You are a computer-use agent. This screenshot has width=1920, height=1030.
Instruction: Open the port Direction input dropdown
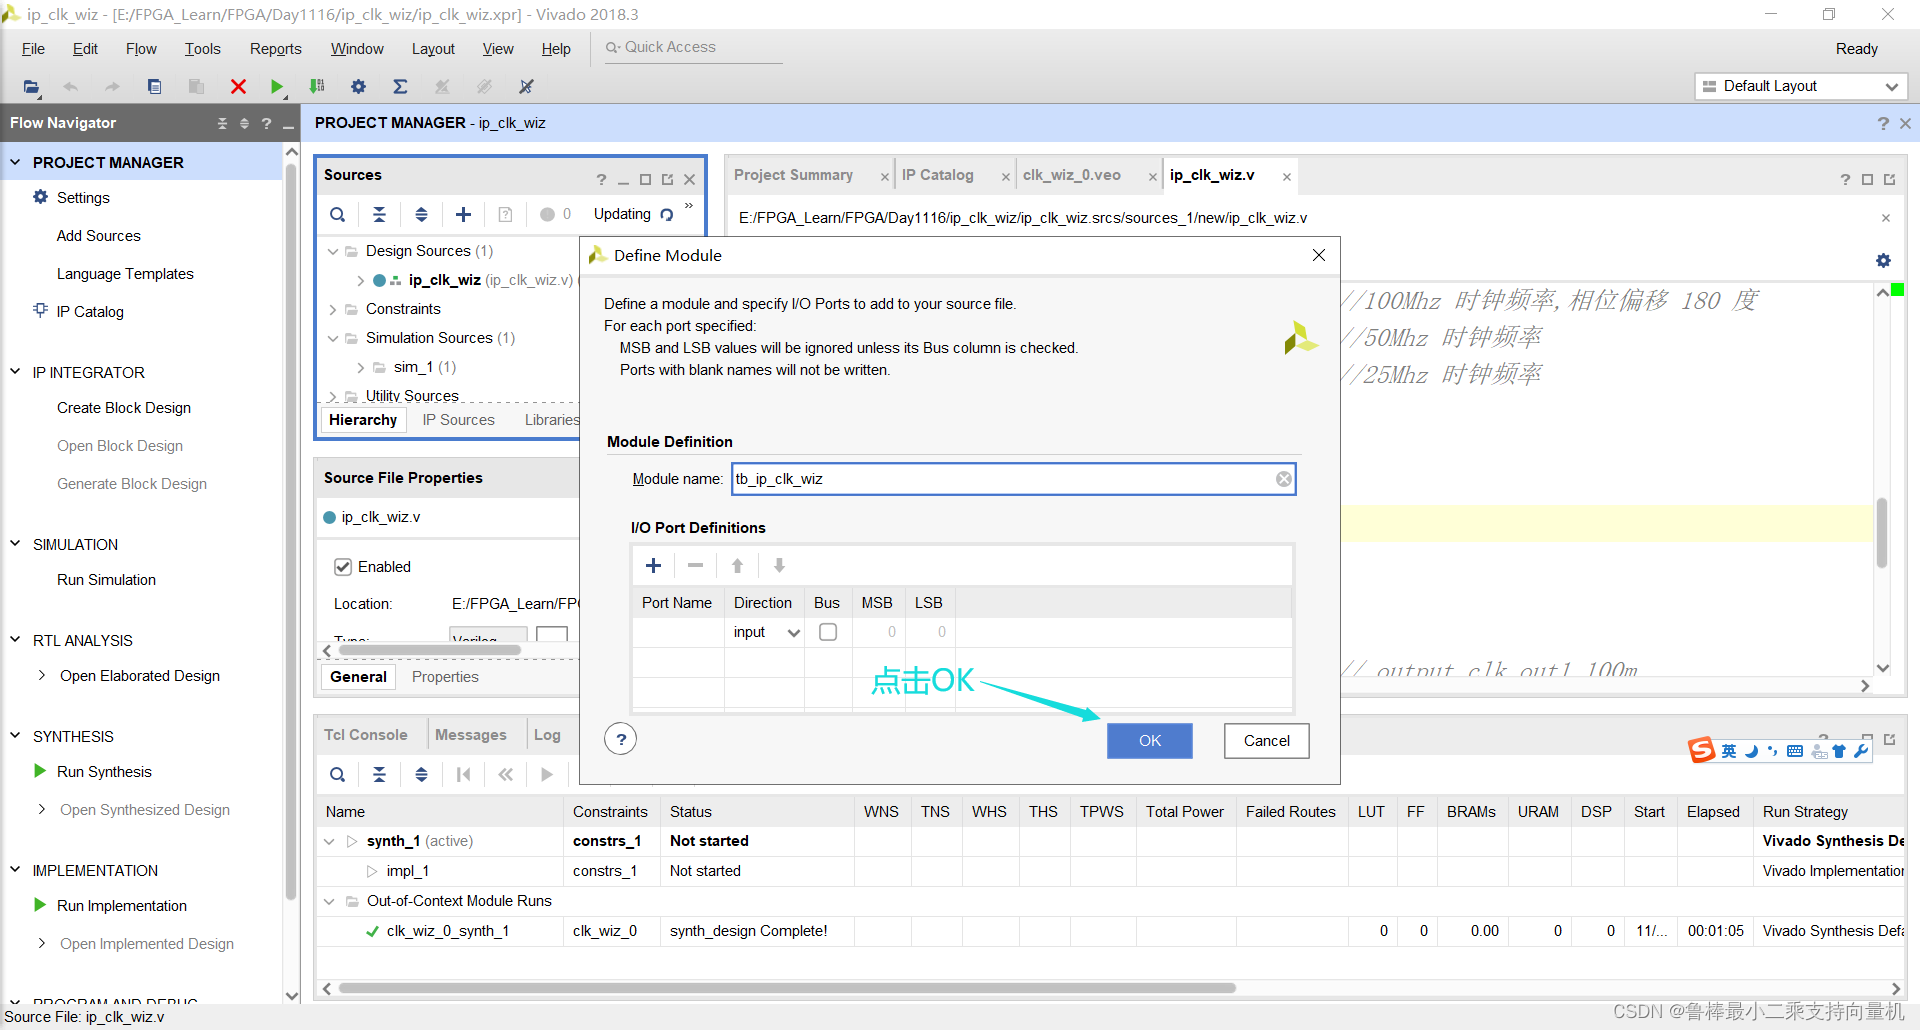[766, 632]
